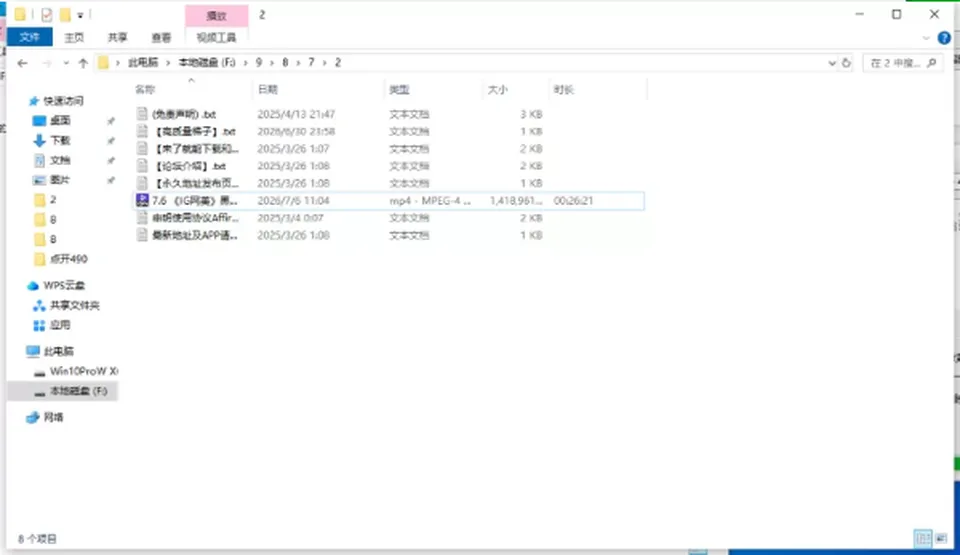The image size is (960, 555).
Task: Click the 应用 grid icon in sidebar
Action: (39, 325)
